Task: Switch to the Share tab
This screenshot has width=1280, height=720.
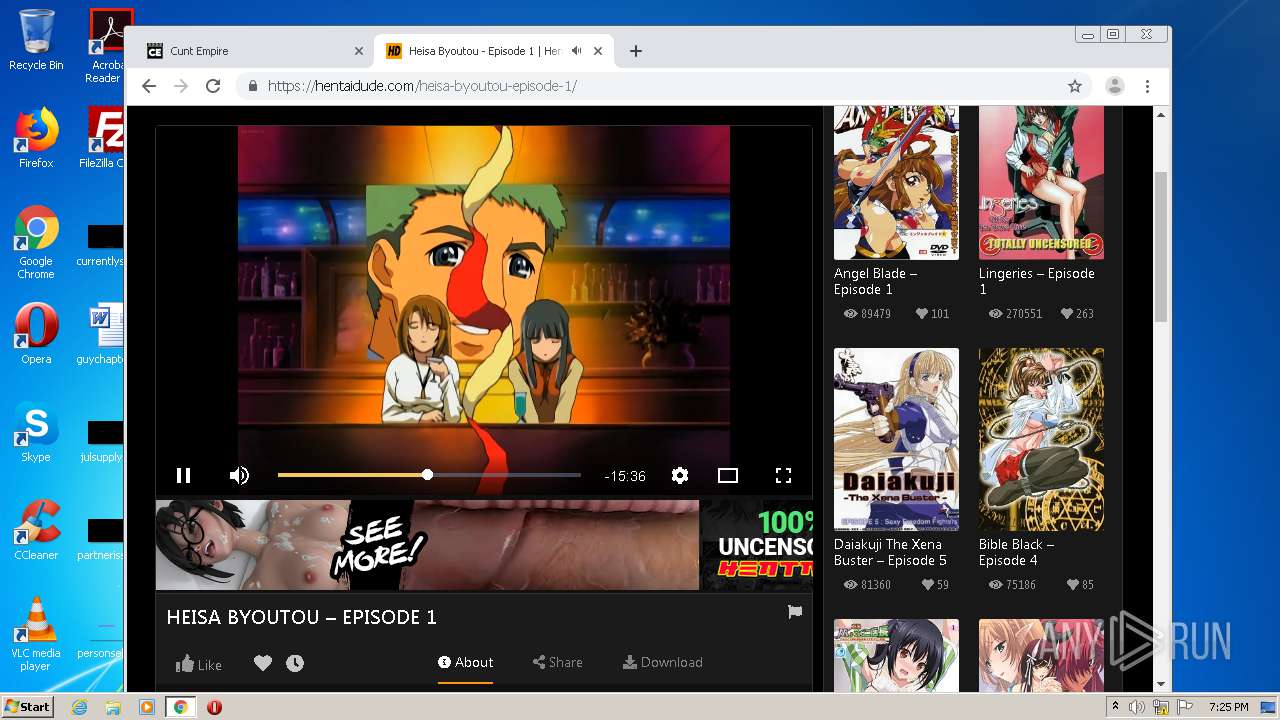Action: (558, 662)
